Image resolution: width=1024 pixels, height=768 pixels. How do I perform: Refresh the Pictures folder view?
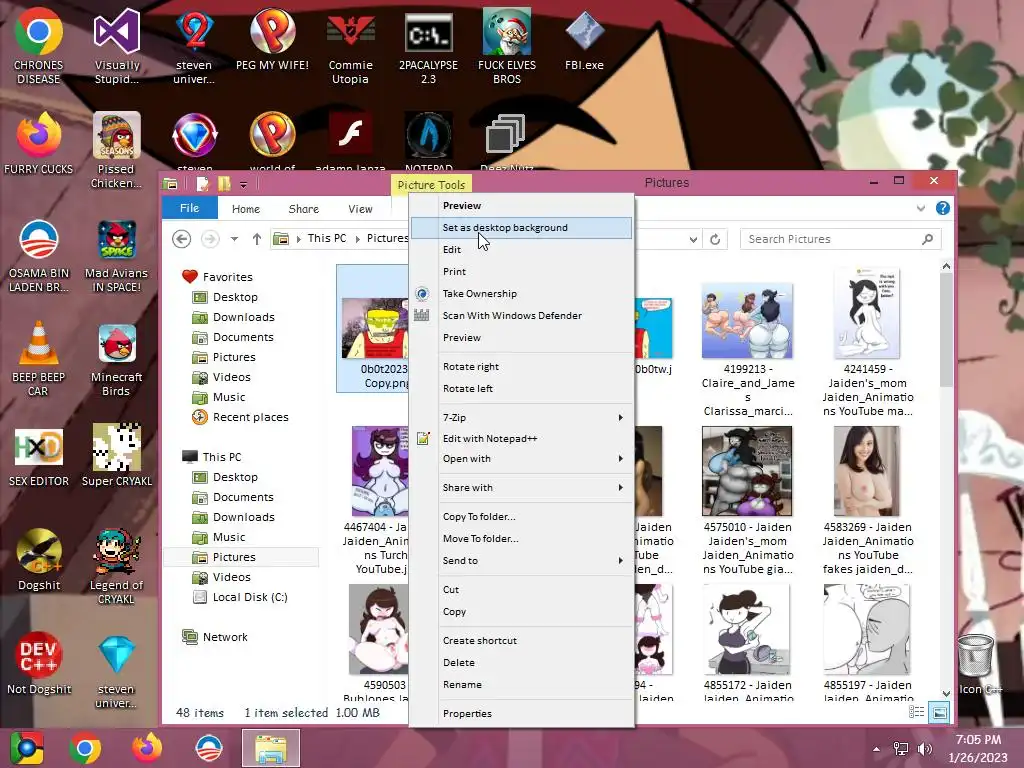(x=715, y=239)
